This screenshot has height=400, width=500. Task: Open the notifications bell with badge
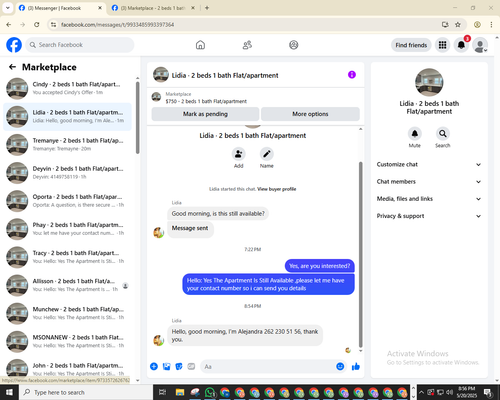coord(461,45)
